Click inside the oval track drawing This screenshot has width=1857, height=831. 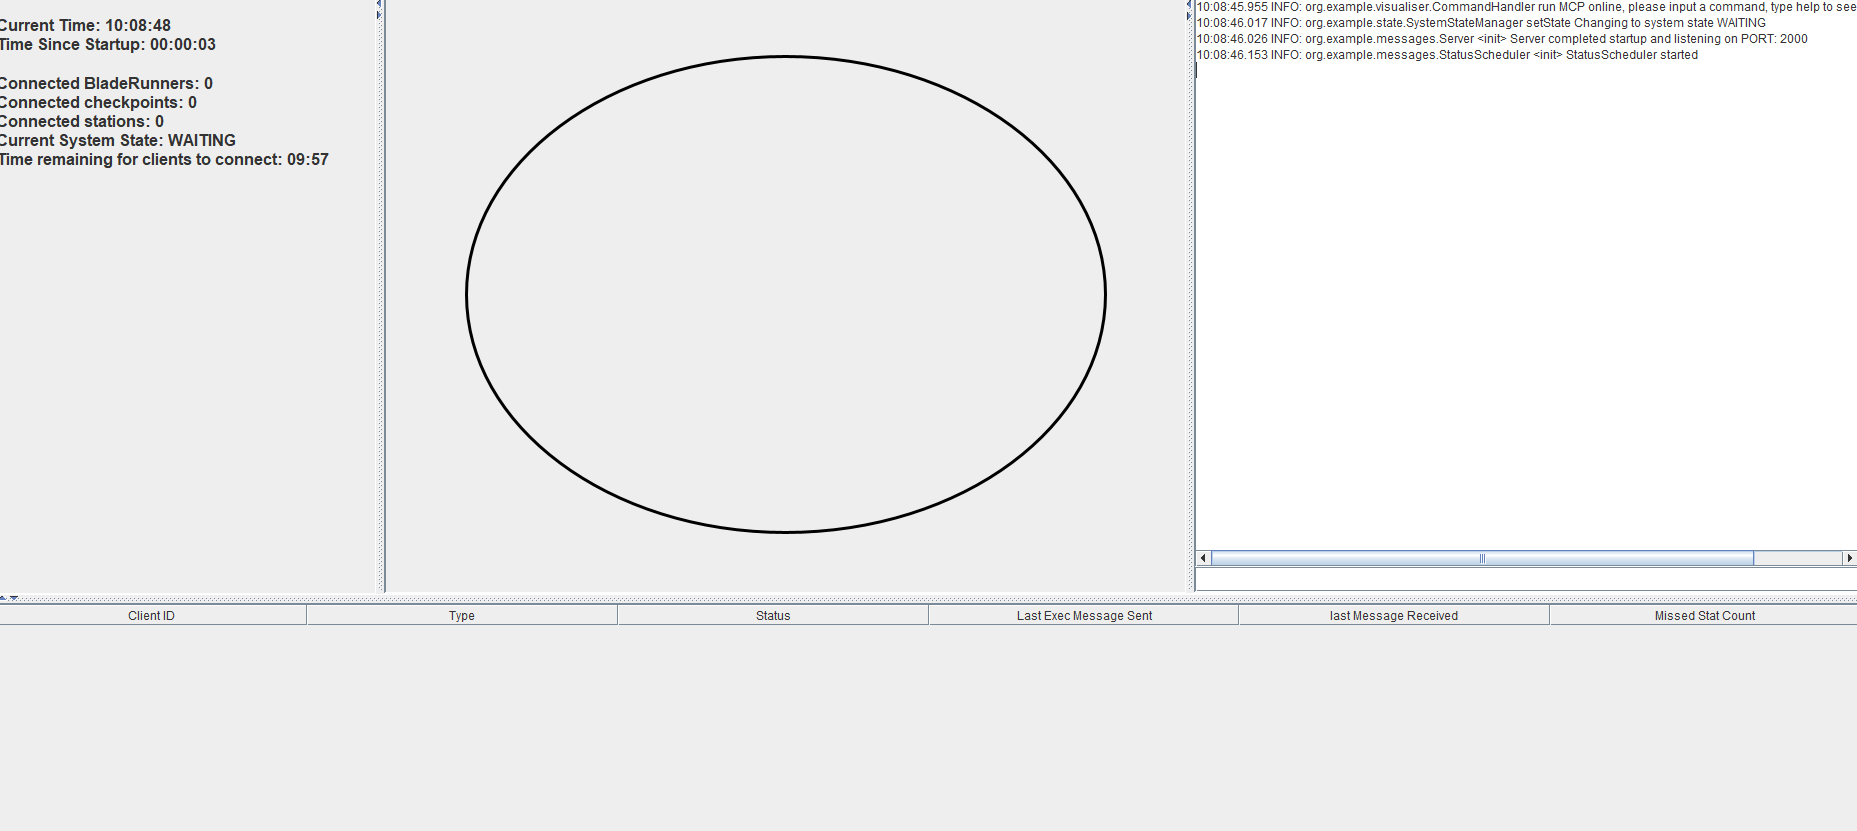point(786,294)
